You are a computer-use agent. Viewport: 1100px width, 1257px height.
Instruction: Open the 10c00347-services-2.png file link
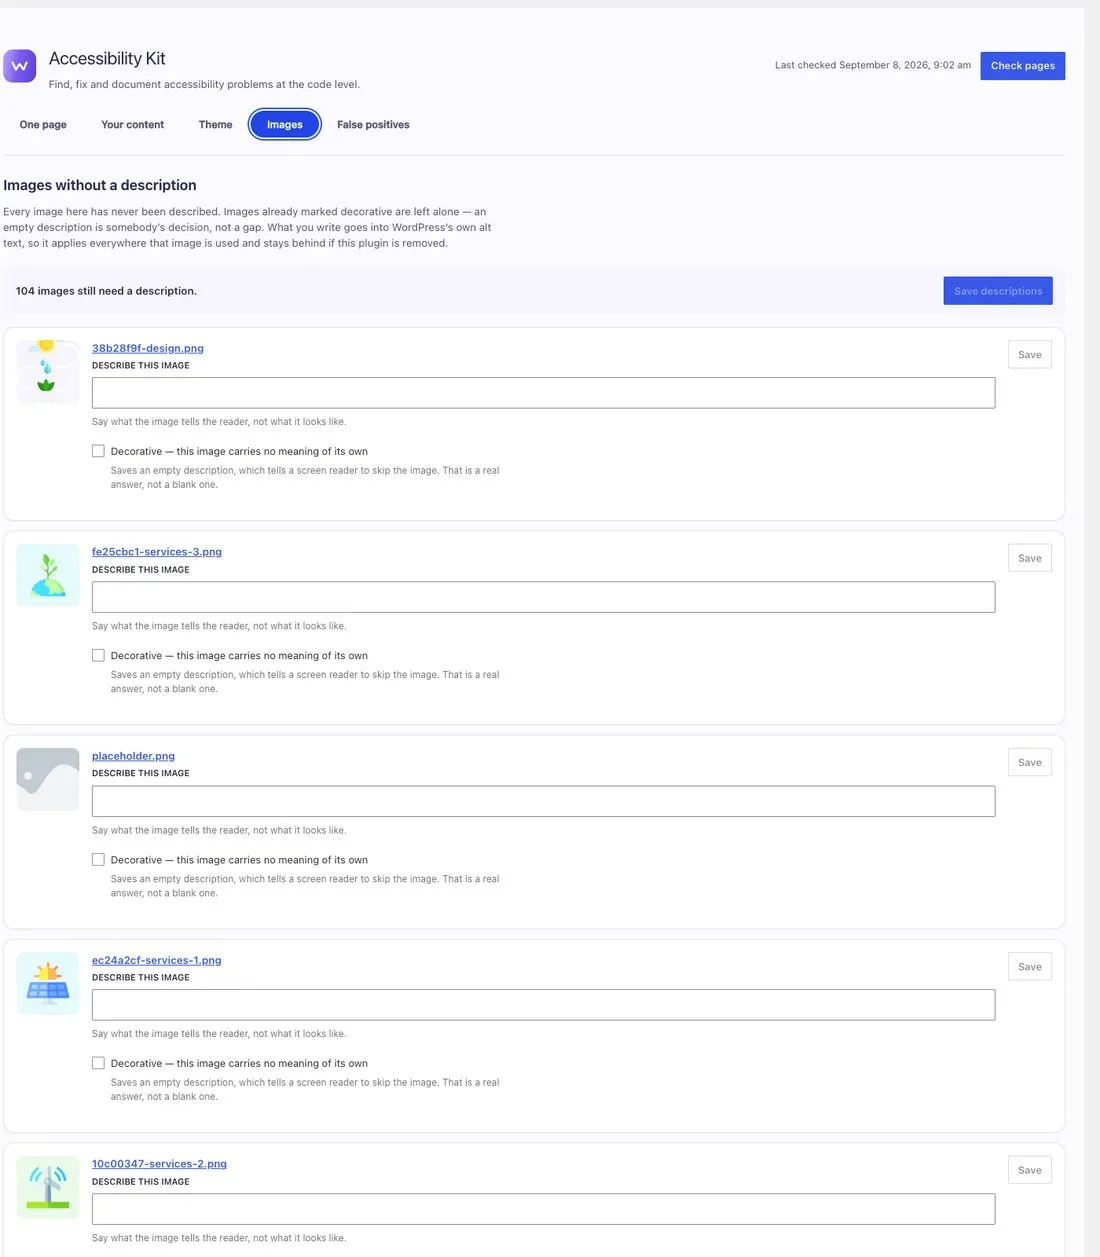pos(159,1164)
